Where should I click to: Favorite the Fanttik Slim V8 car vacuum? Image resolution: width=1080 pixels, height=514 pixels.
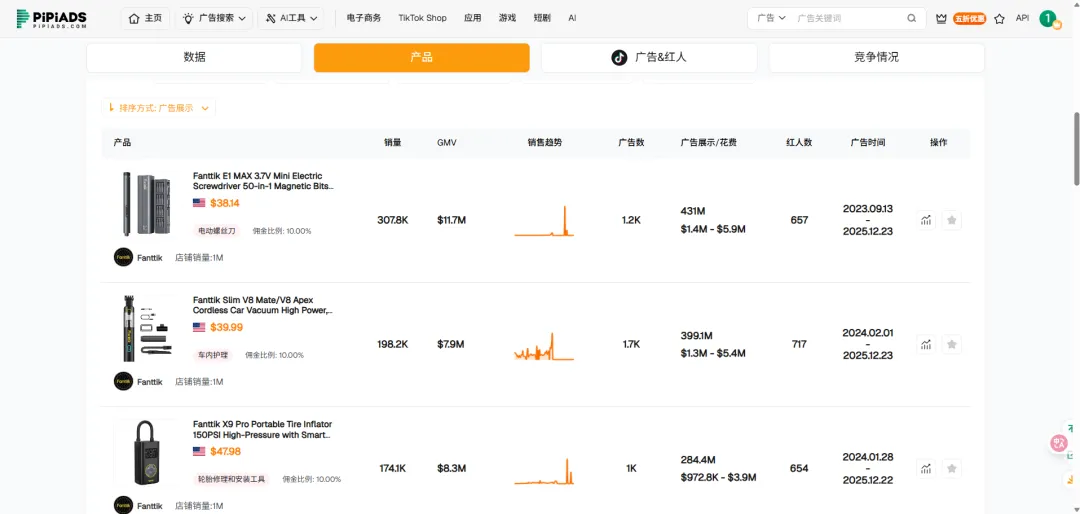[952, 344]
